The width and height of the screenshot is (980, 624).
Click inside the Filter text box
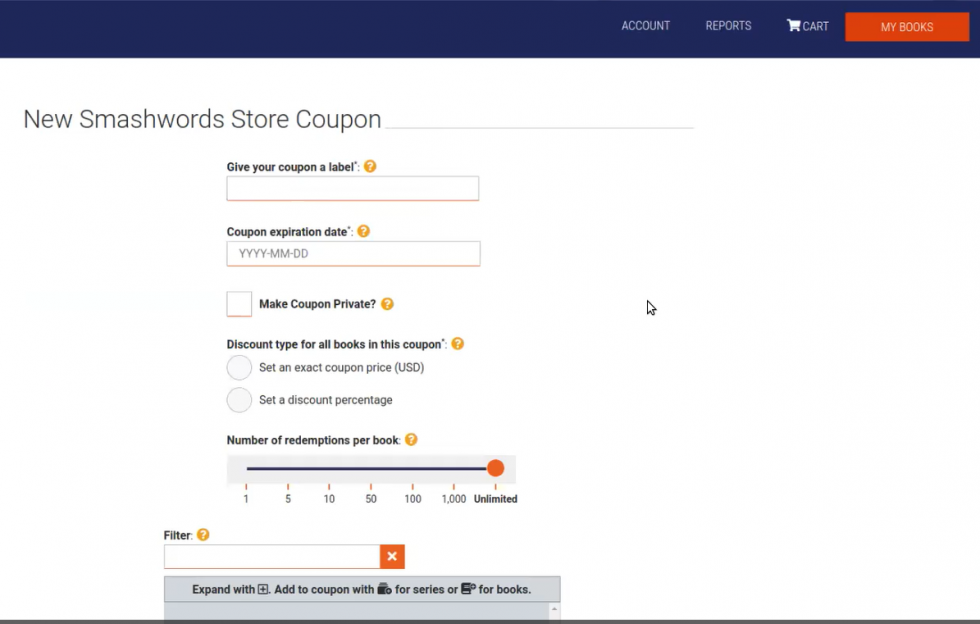pos(272,556)
